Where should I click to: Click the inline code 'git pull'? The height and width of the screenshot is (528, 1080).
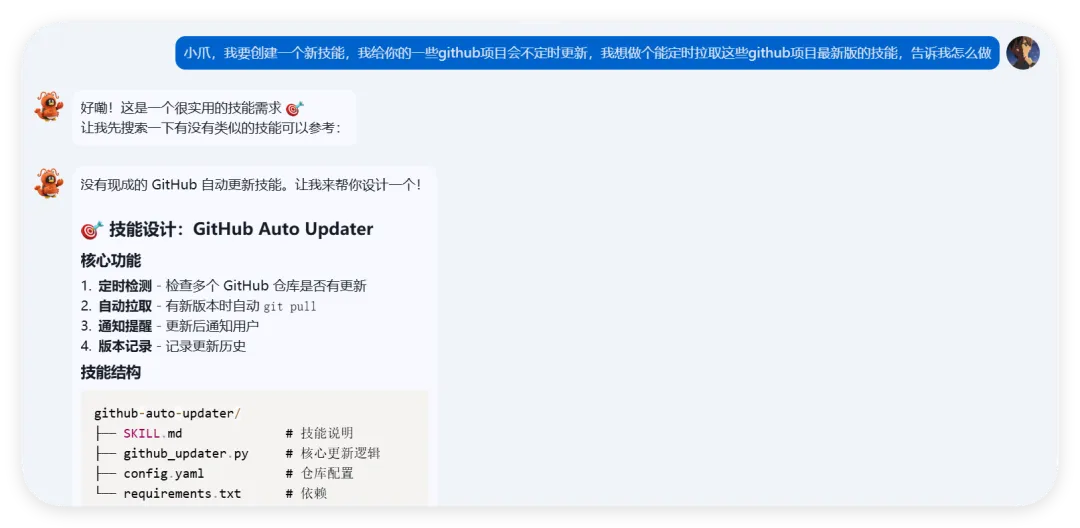click(x=290, y=306)
